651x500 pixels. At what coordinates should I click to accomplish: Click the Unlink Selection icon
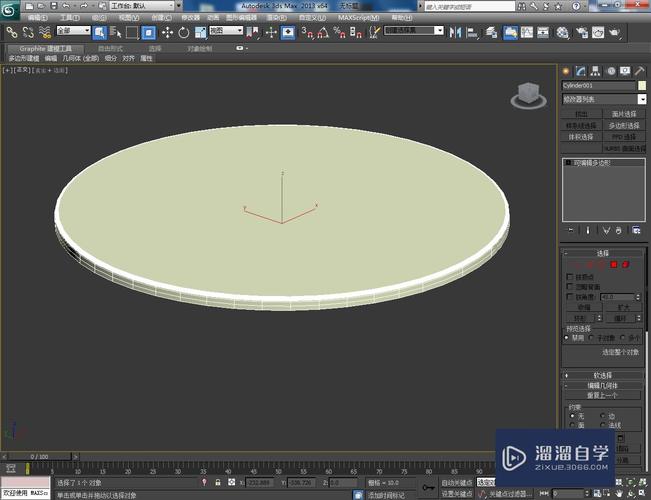[x=28, y=32]
